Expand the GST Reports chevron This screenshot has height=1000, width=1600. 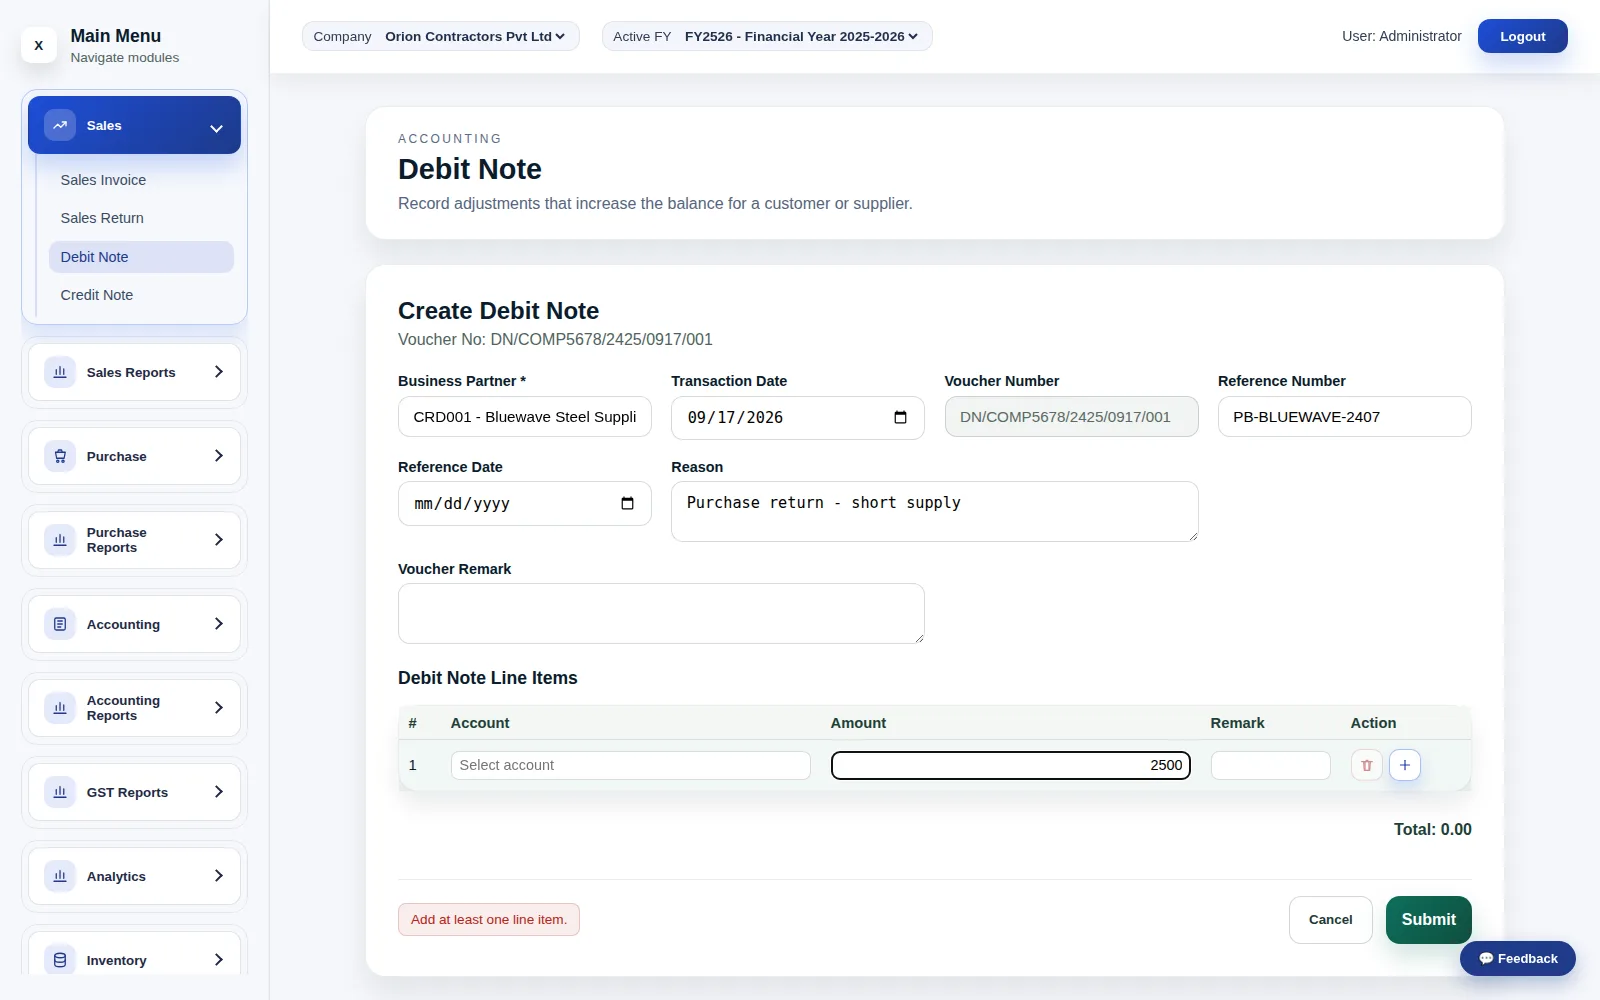[219, 792]
